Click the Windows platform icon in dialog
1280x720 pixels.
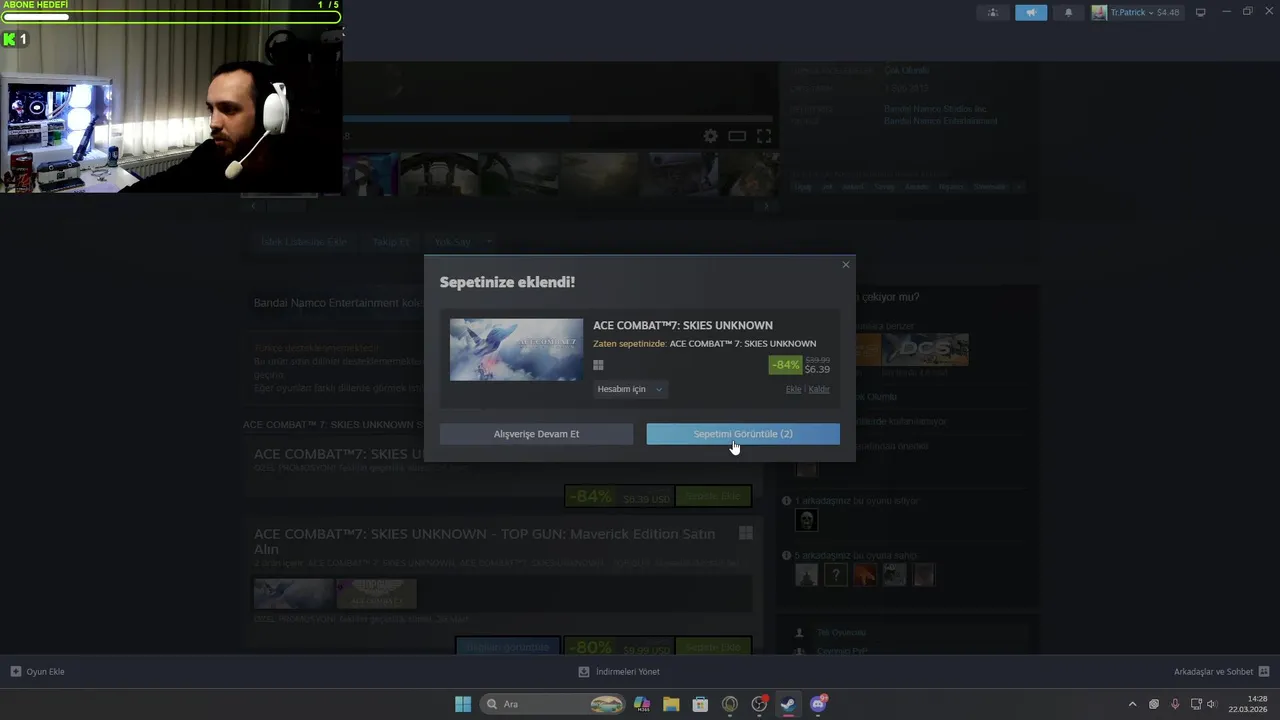598,365
